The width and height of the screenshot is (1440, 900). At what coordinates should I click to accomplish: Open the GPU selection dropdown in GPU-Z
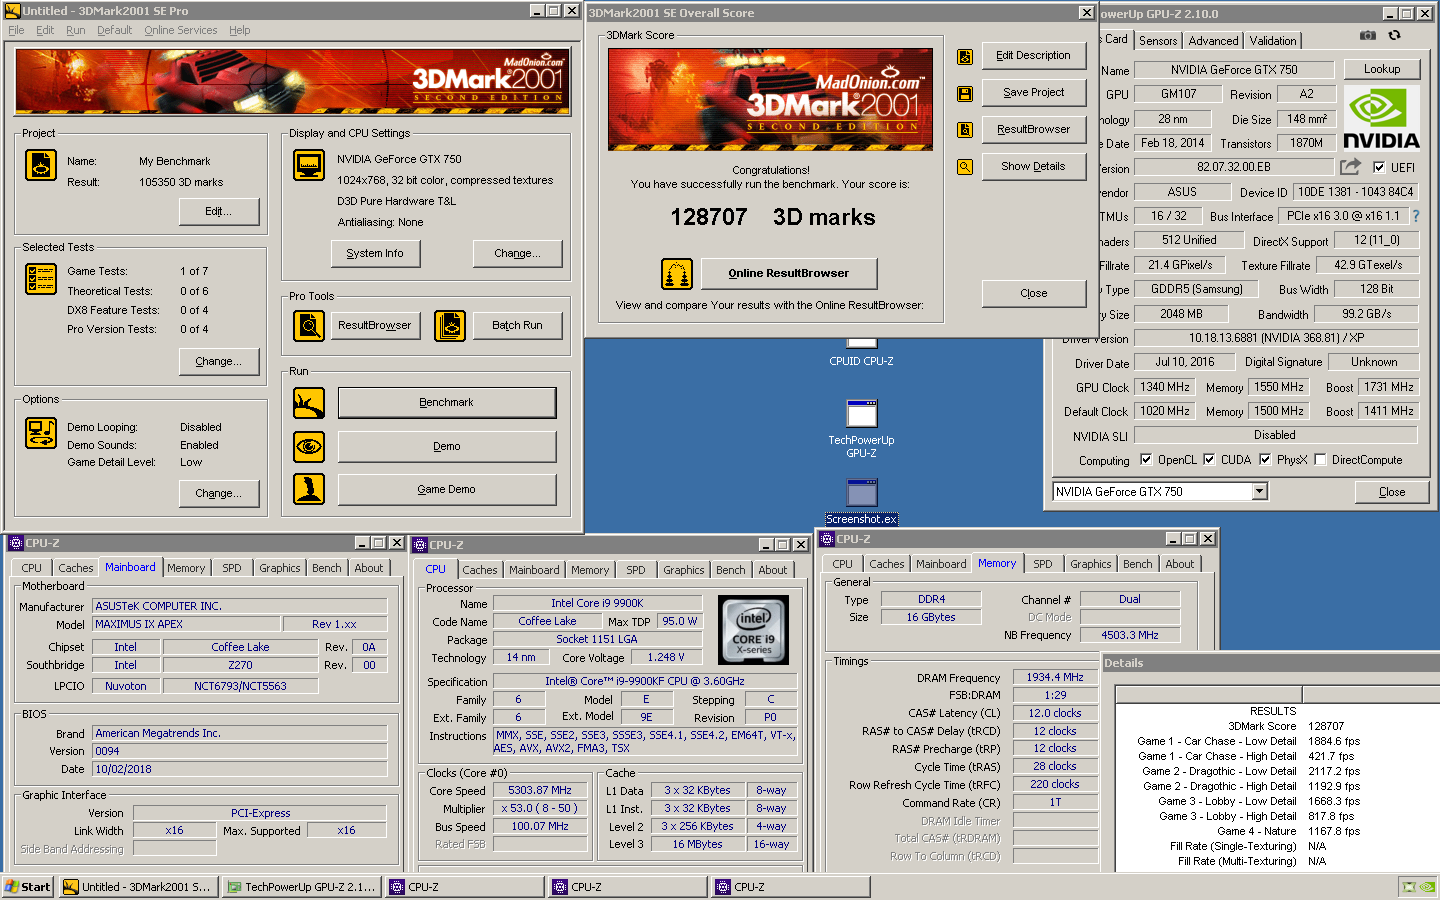1260,491
